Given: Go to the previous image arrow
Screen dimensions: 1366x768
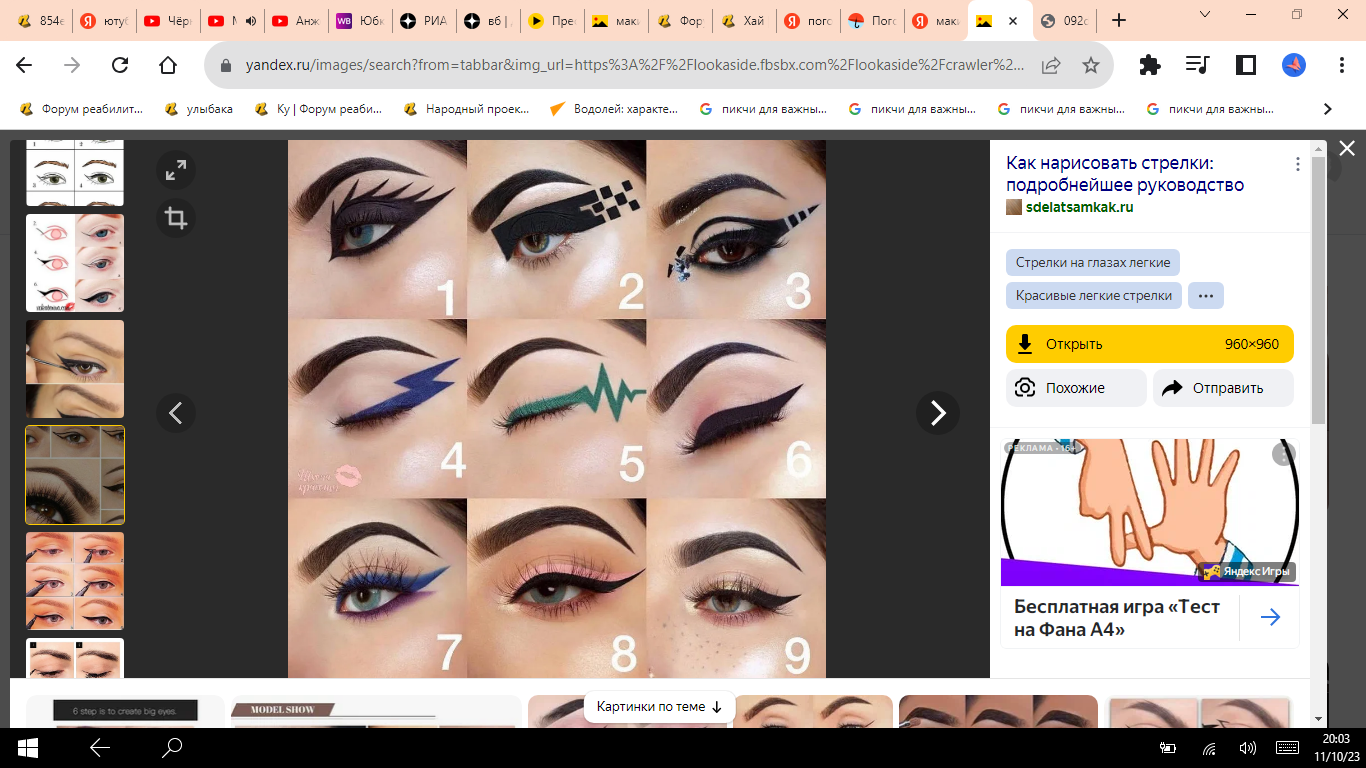Looking at the screenshot, I should (176, 413).
